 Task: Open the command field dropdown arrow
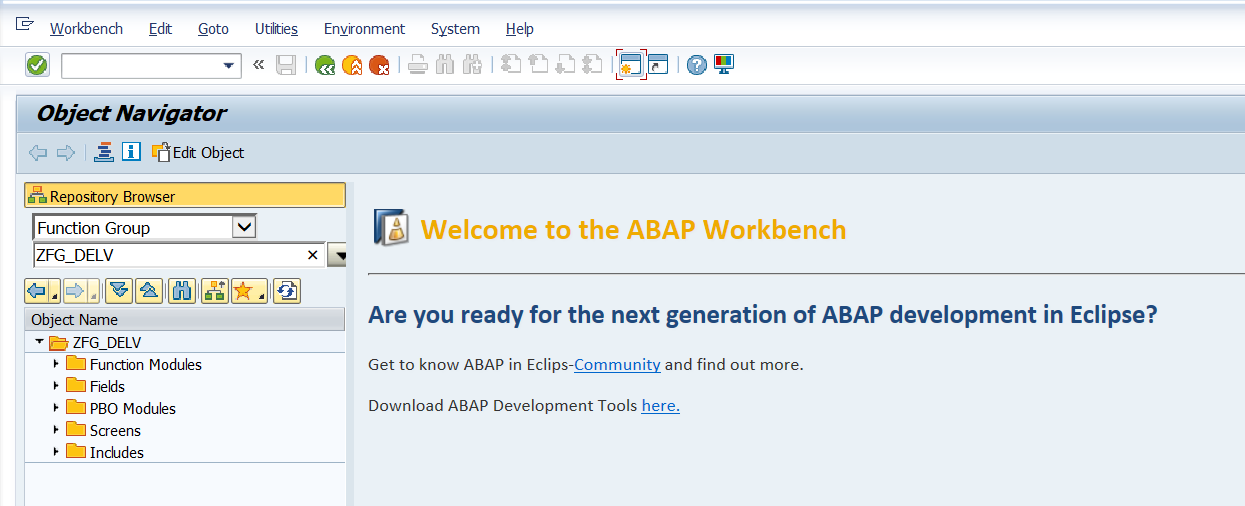tap(229, 66)
